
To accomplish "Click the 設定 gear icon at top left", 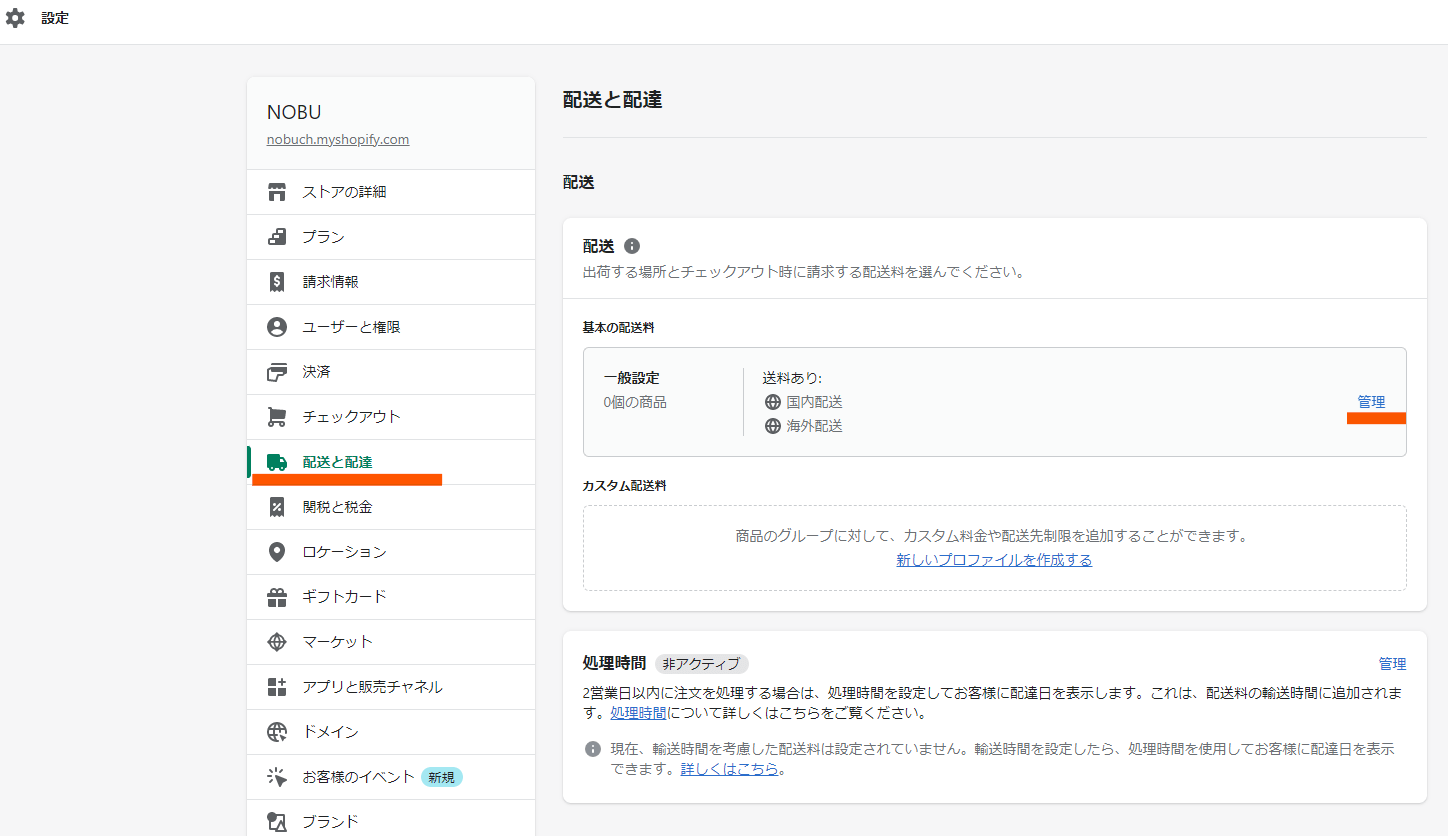I will tap(15, 17).
